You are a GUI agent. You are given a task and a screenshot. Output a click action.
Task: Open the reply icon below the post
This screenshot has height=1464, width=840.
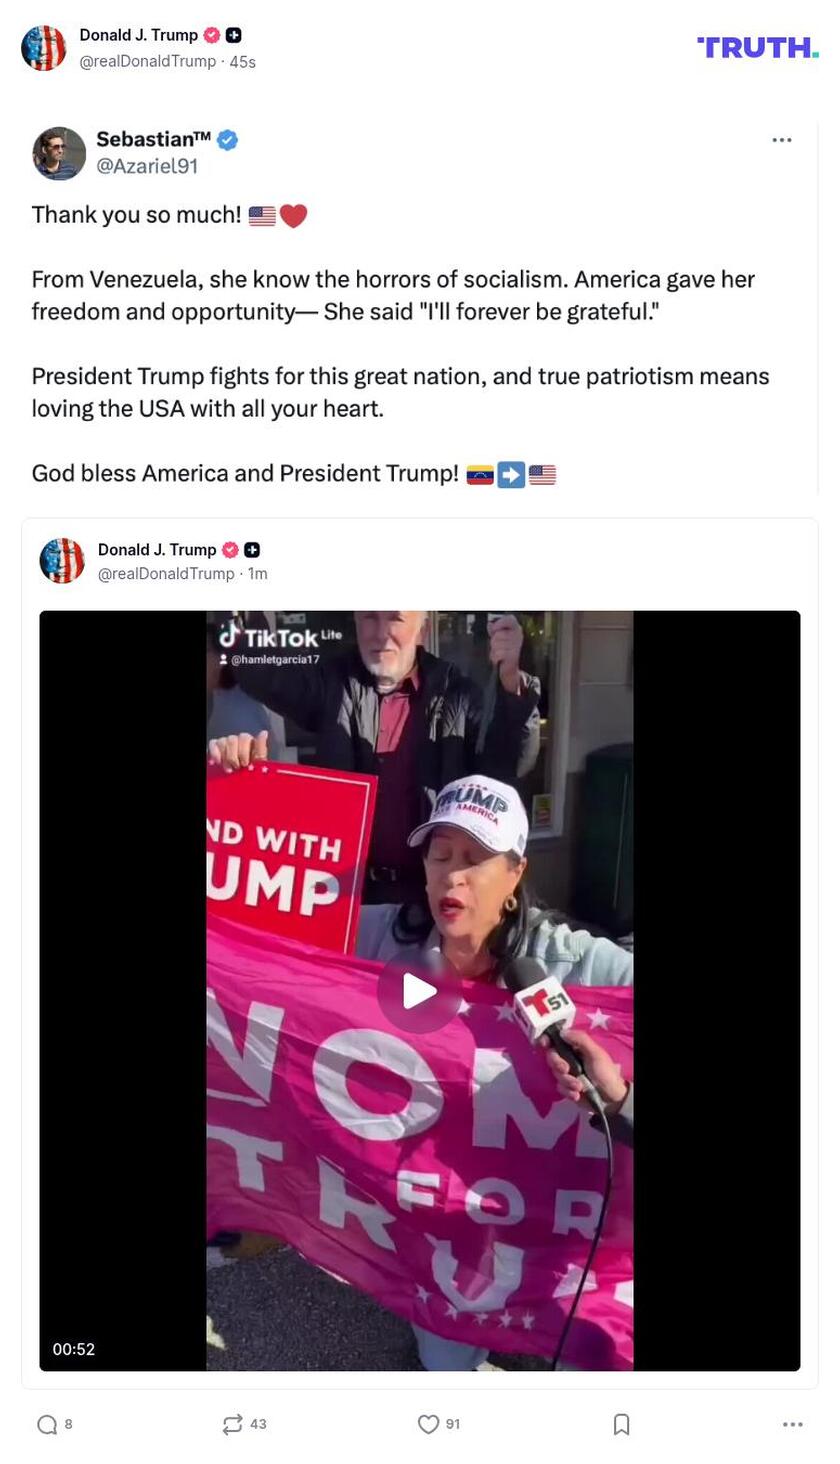click(x=46, y=1423)
